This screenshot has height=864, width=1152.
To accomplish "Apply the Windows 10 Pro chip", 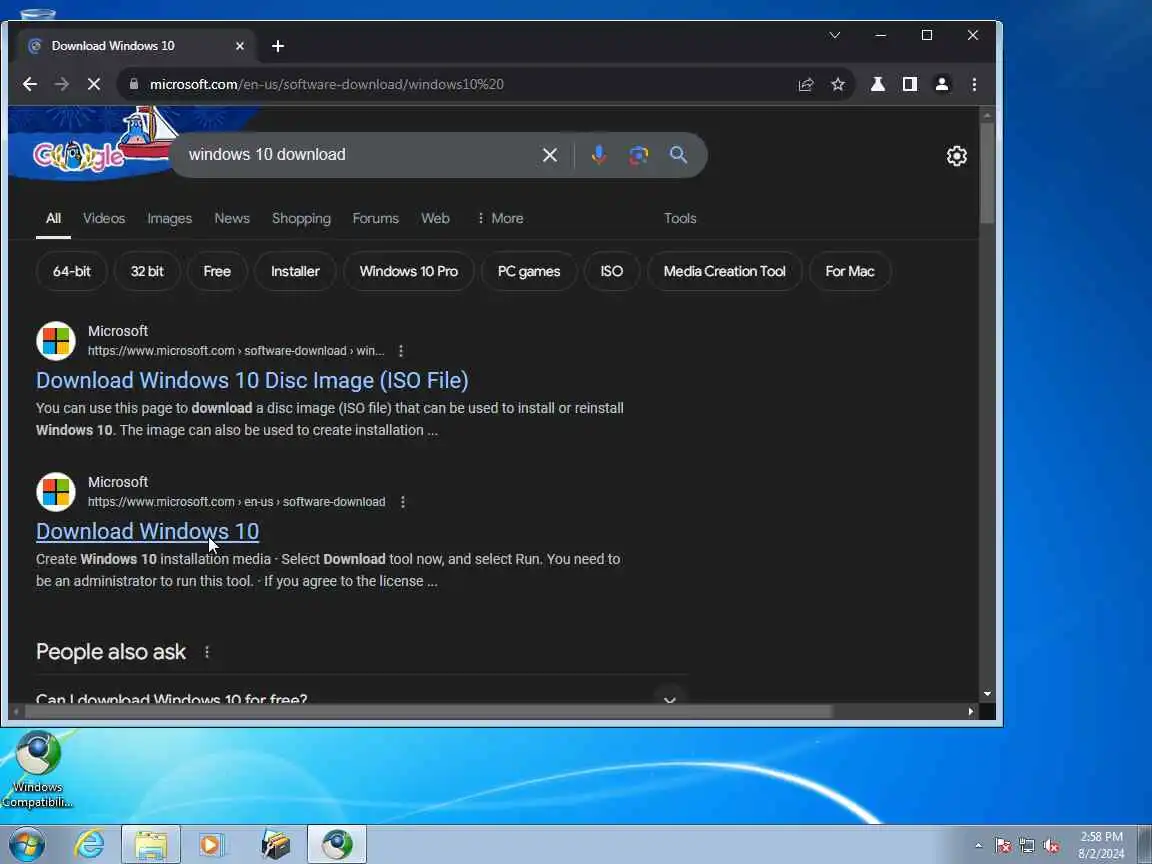I will coord(408,271).
